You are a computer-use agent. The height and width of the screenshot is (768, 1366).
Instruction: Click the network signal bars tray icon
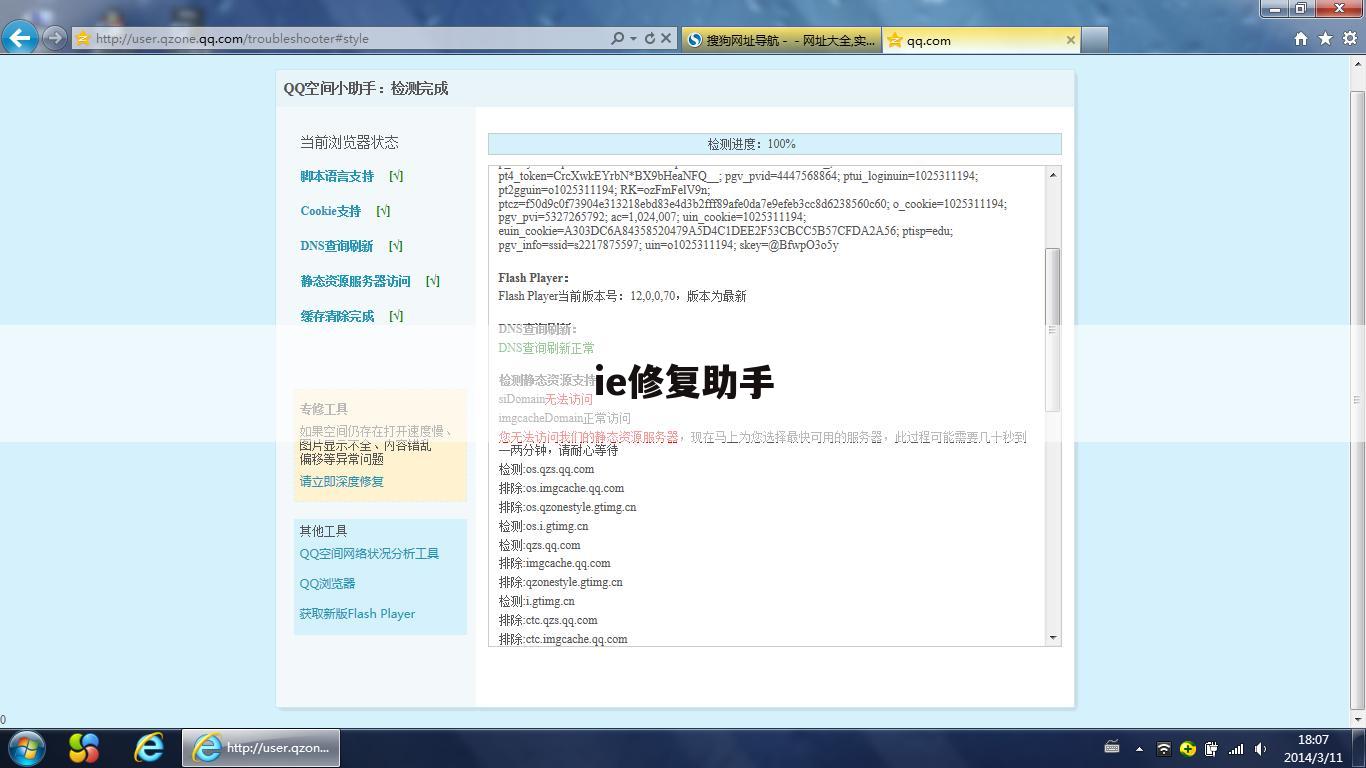click(x=1236, y=748)
